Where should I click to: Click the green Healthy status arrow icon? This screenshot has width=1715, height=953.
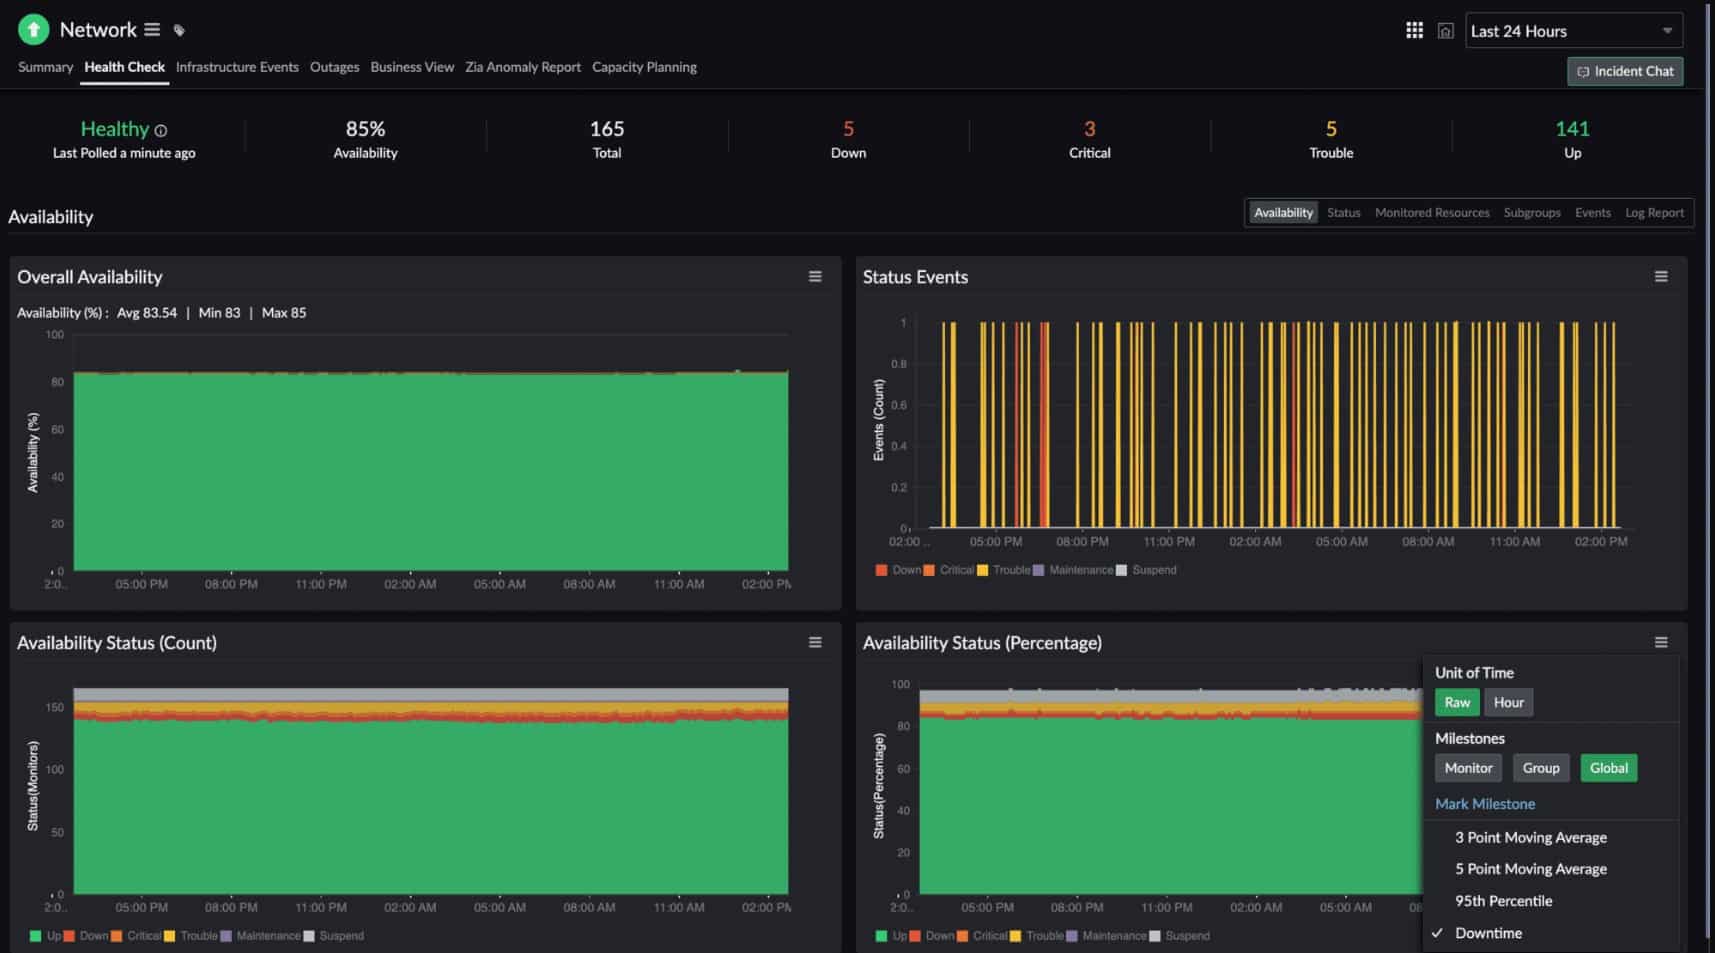[x=33, y=29]
